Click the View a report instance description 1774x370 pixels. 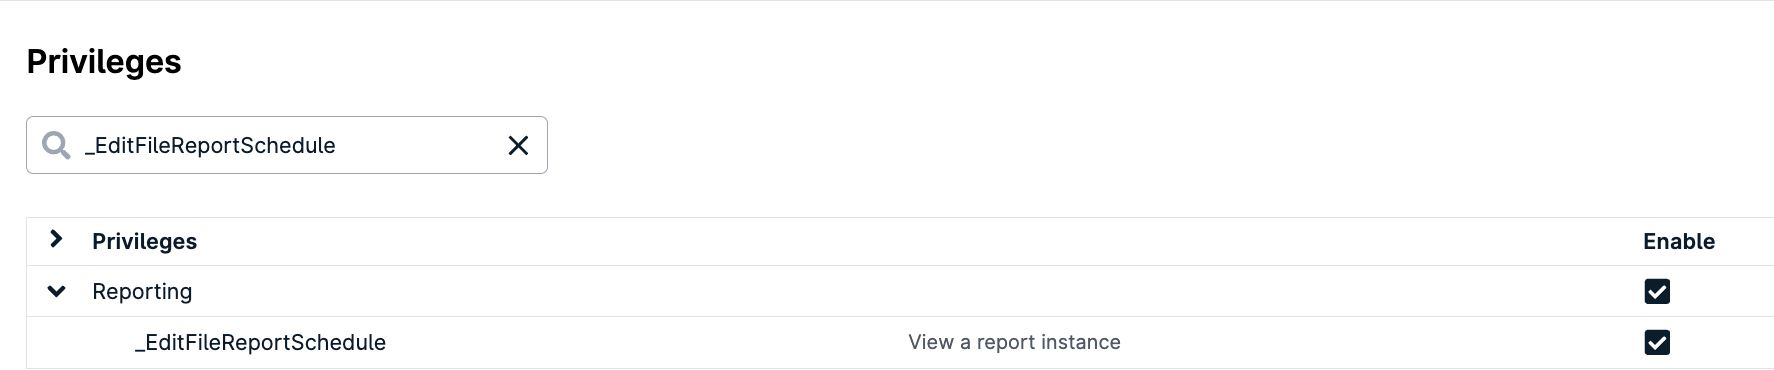(x=1014, y=342)
